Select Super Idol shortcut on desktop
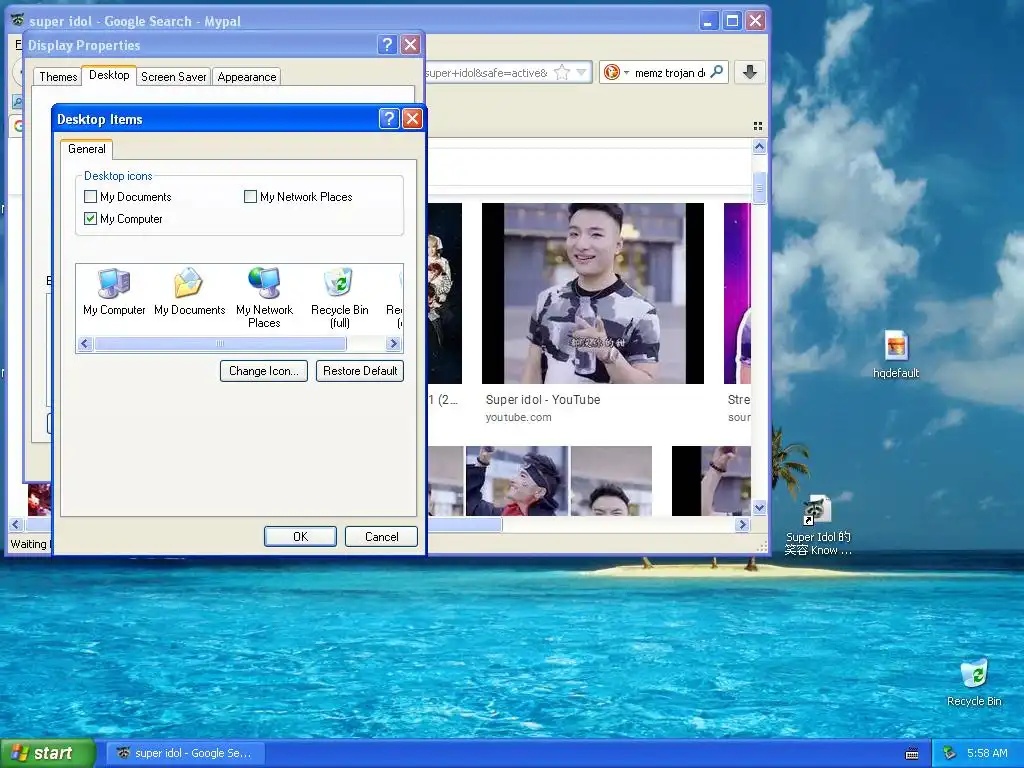 [x=818, y=526]
